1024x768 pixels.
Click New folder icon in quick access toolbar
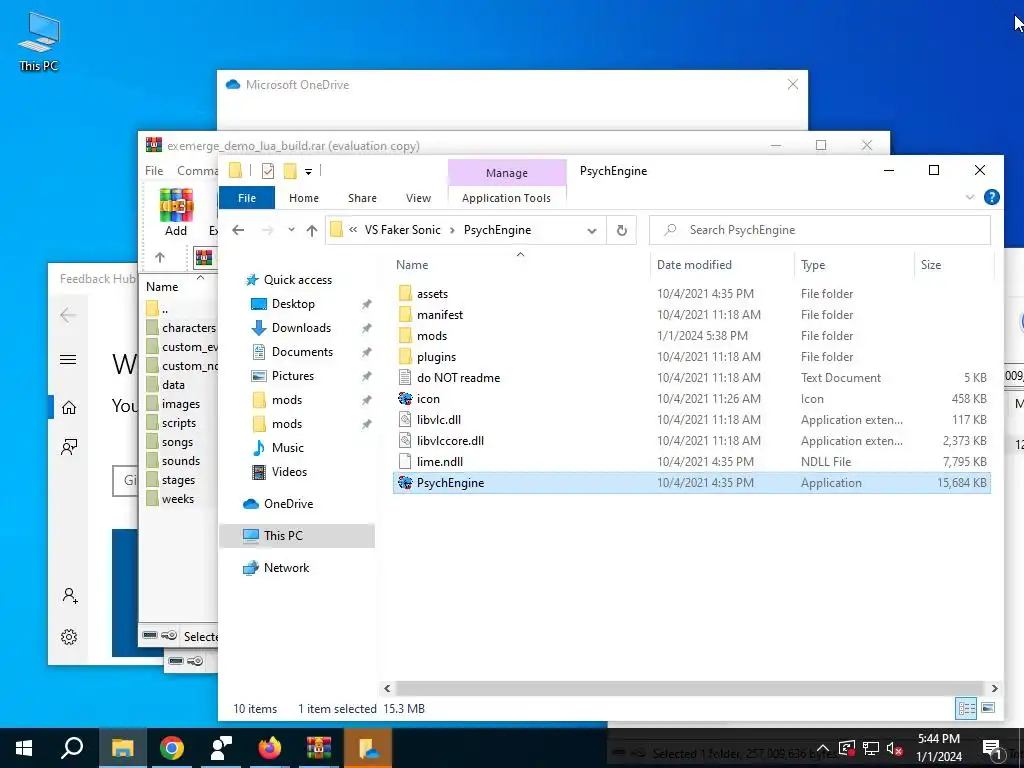point(290,171)
